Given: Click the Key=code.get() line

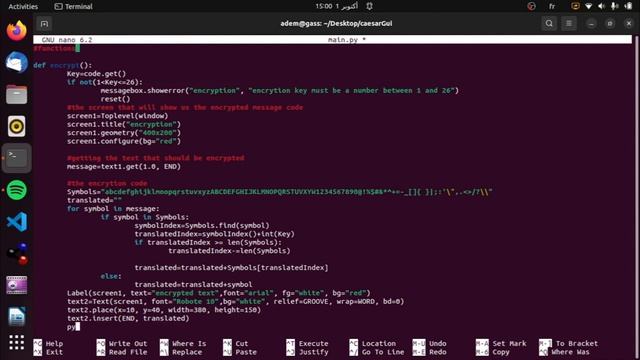Looking at the screenshot, I should (x=97, y=74).
